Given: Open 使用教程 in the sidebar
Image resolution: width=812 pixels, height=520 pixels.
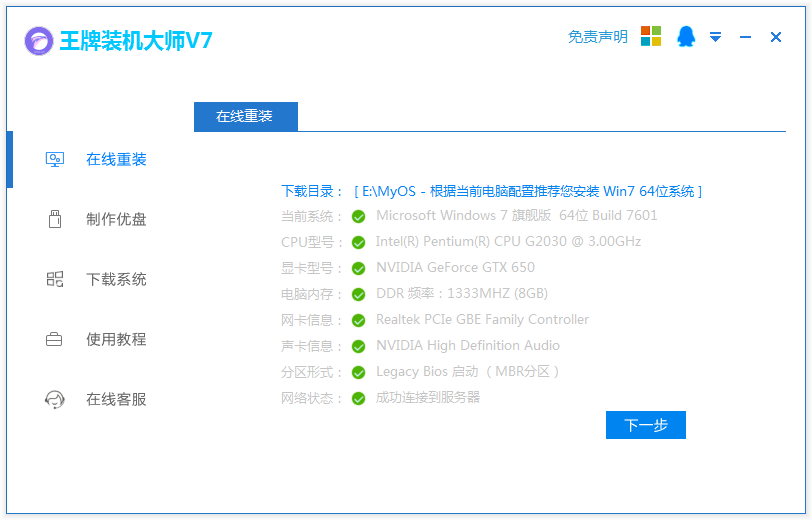Looking at the screenshot, I should pos(116,339).
